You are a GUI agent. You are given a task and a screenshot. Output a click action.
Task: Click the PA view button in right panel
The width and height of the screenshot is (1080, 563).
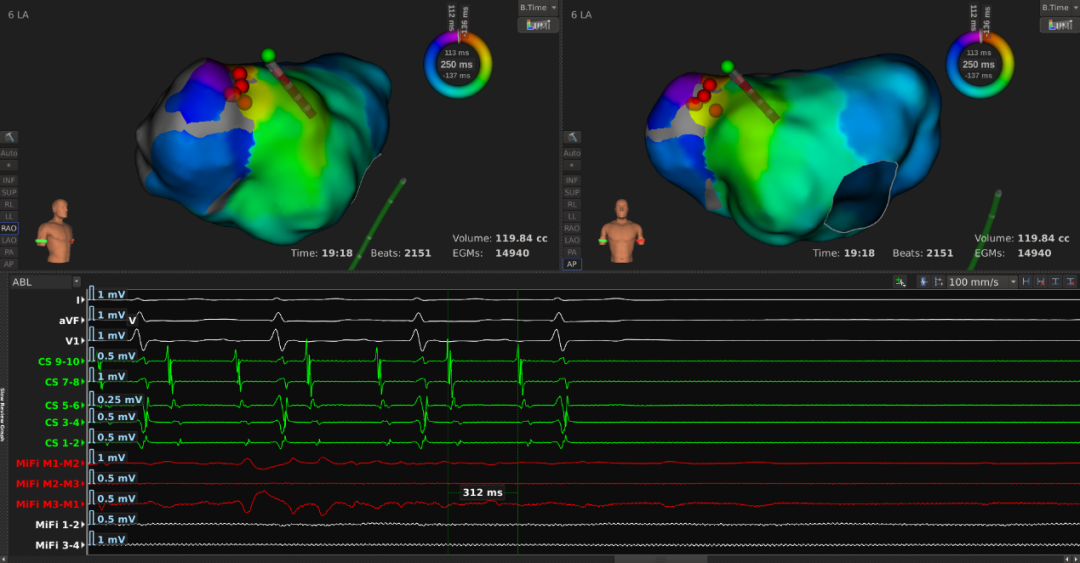click(571, 252)
